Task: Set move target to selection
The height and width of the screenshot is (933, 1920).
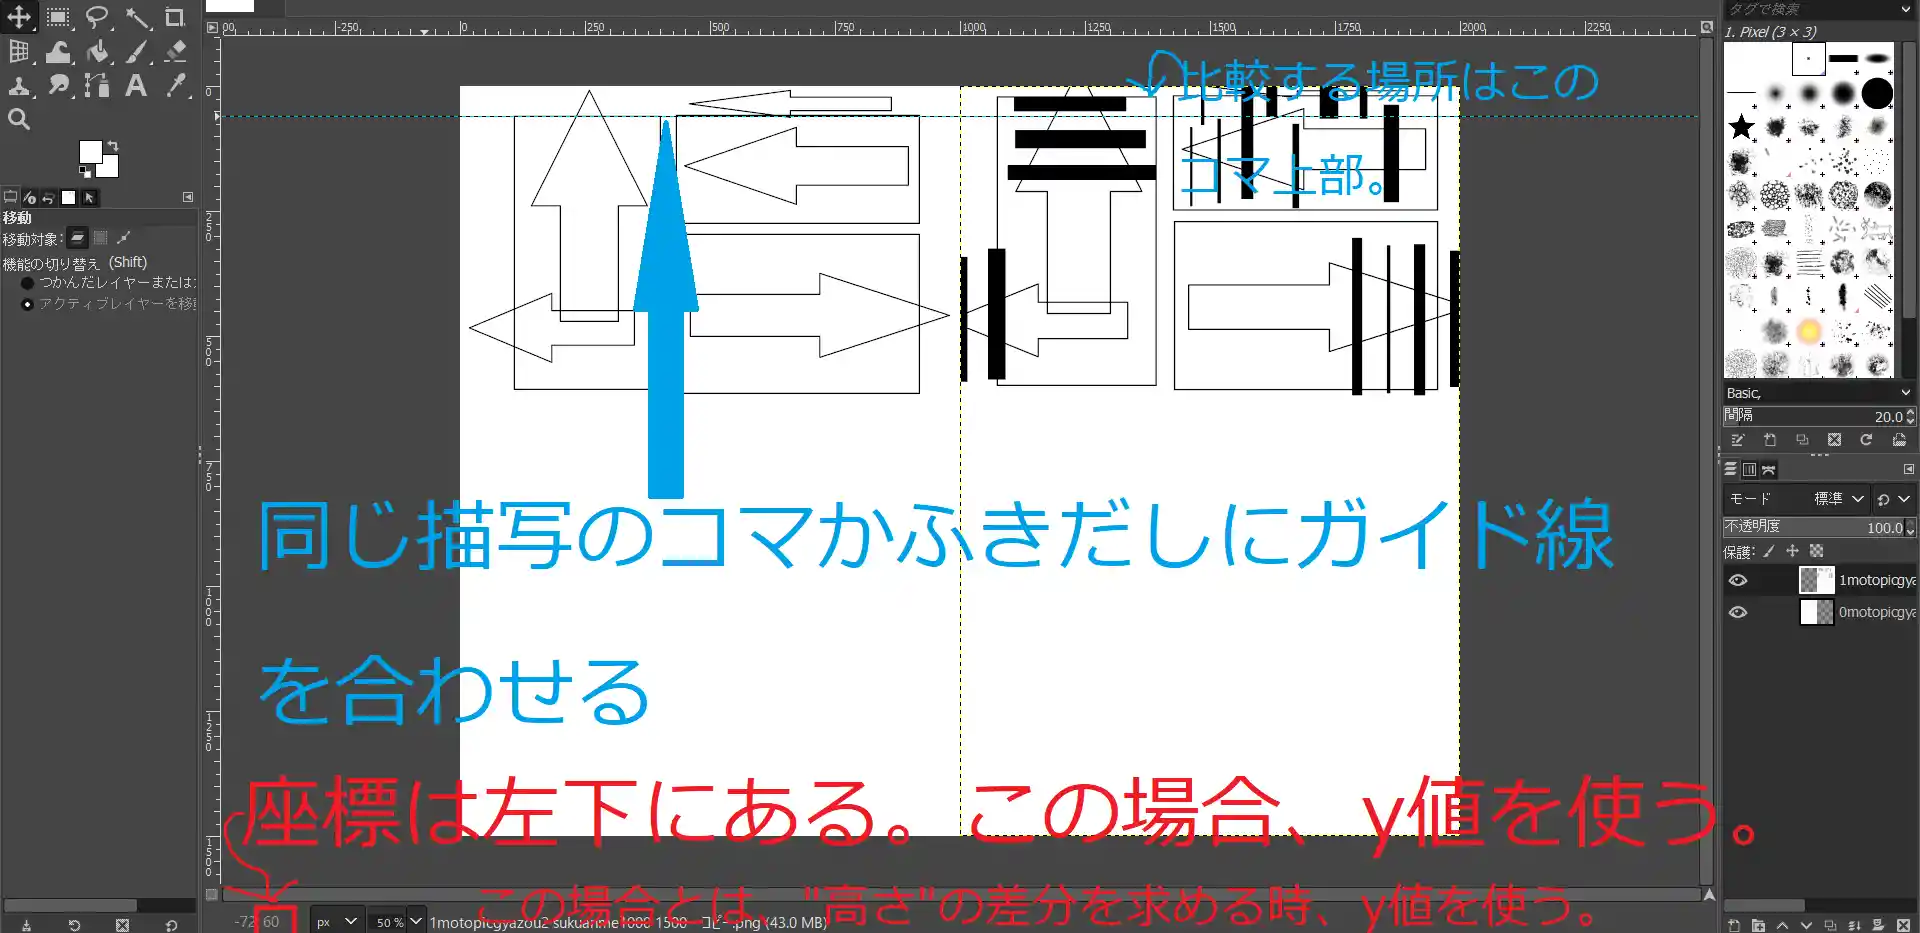Action: 100,238
